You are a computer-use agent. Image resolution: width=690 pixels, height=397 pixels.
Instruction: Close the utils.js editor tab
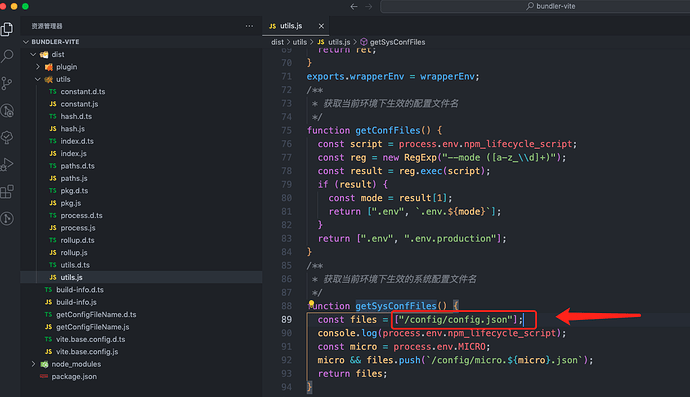coord(321,26)
